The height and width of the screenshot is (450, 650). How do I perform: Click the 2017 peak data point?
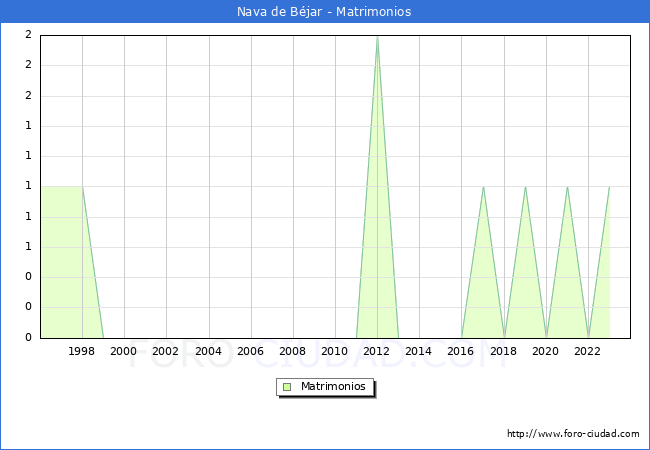tap(483, 187)
